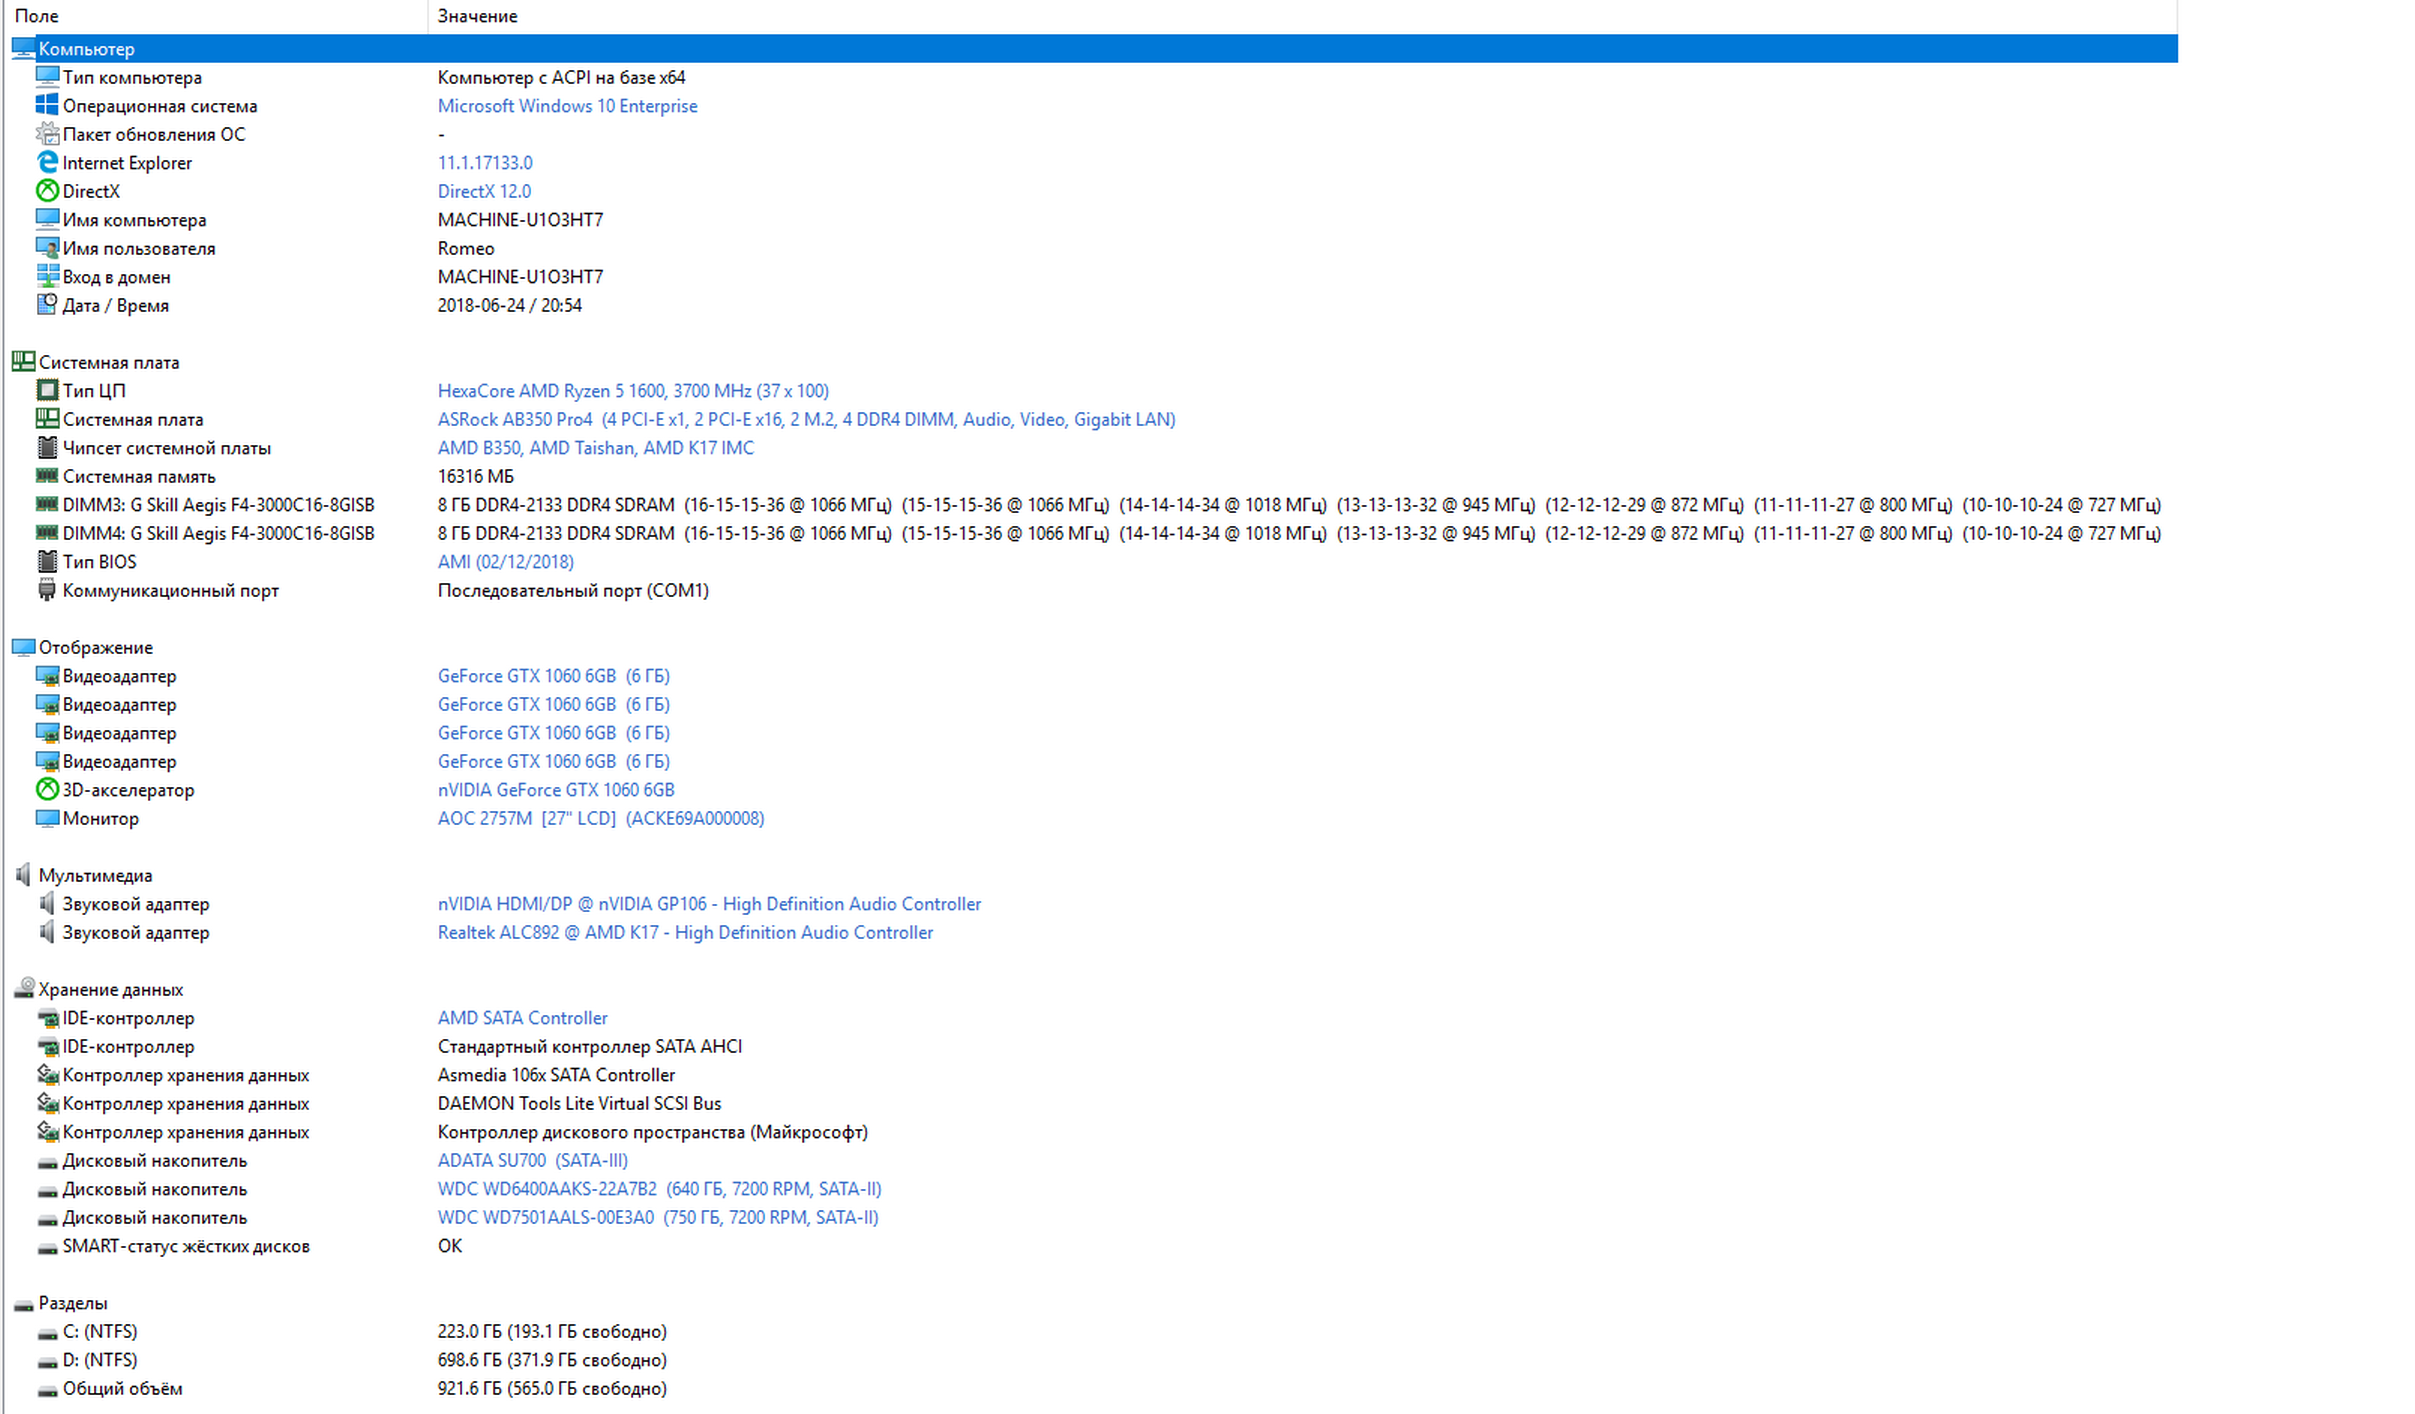Click the 3D-акселератор icon

47,789
